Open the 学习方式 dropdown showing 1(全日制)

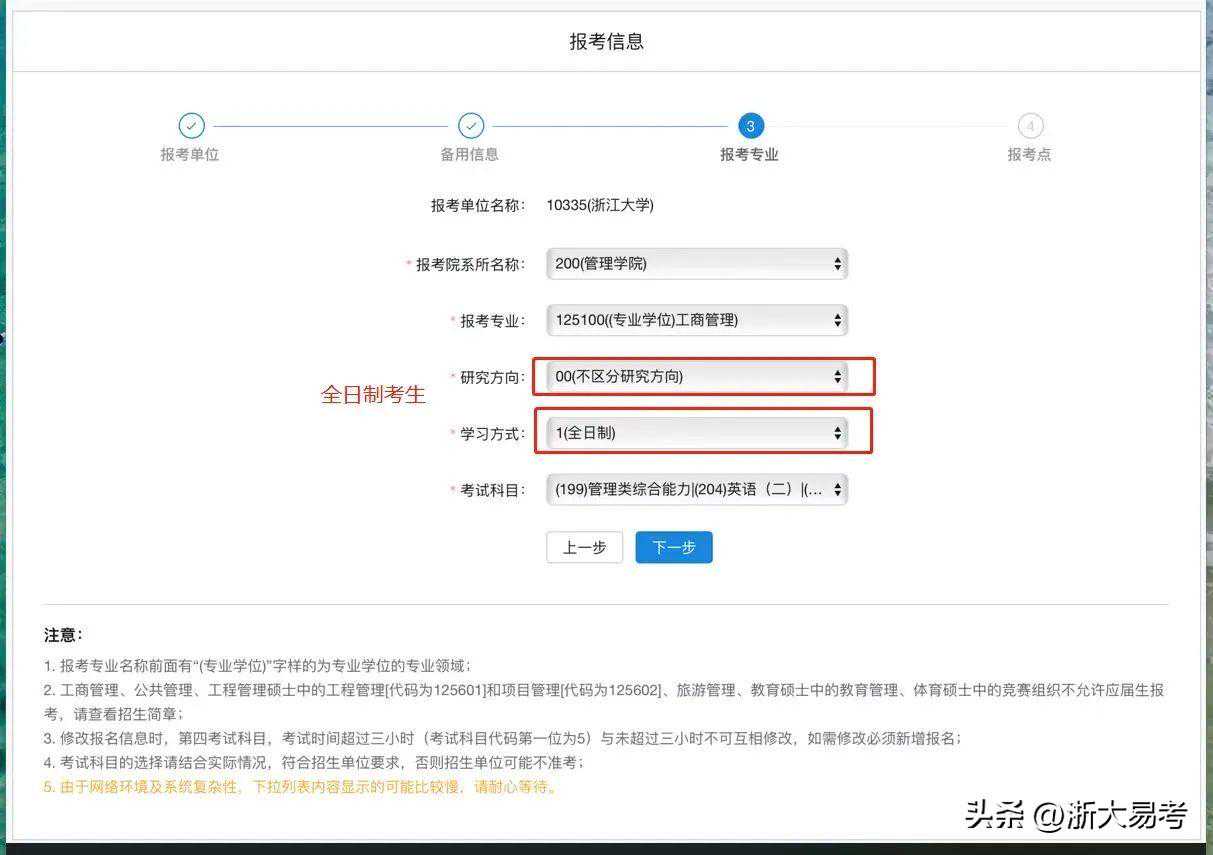pyautogui.click(x=697, y=433)
